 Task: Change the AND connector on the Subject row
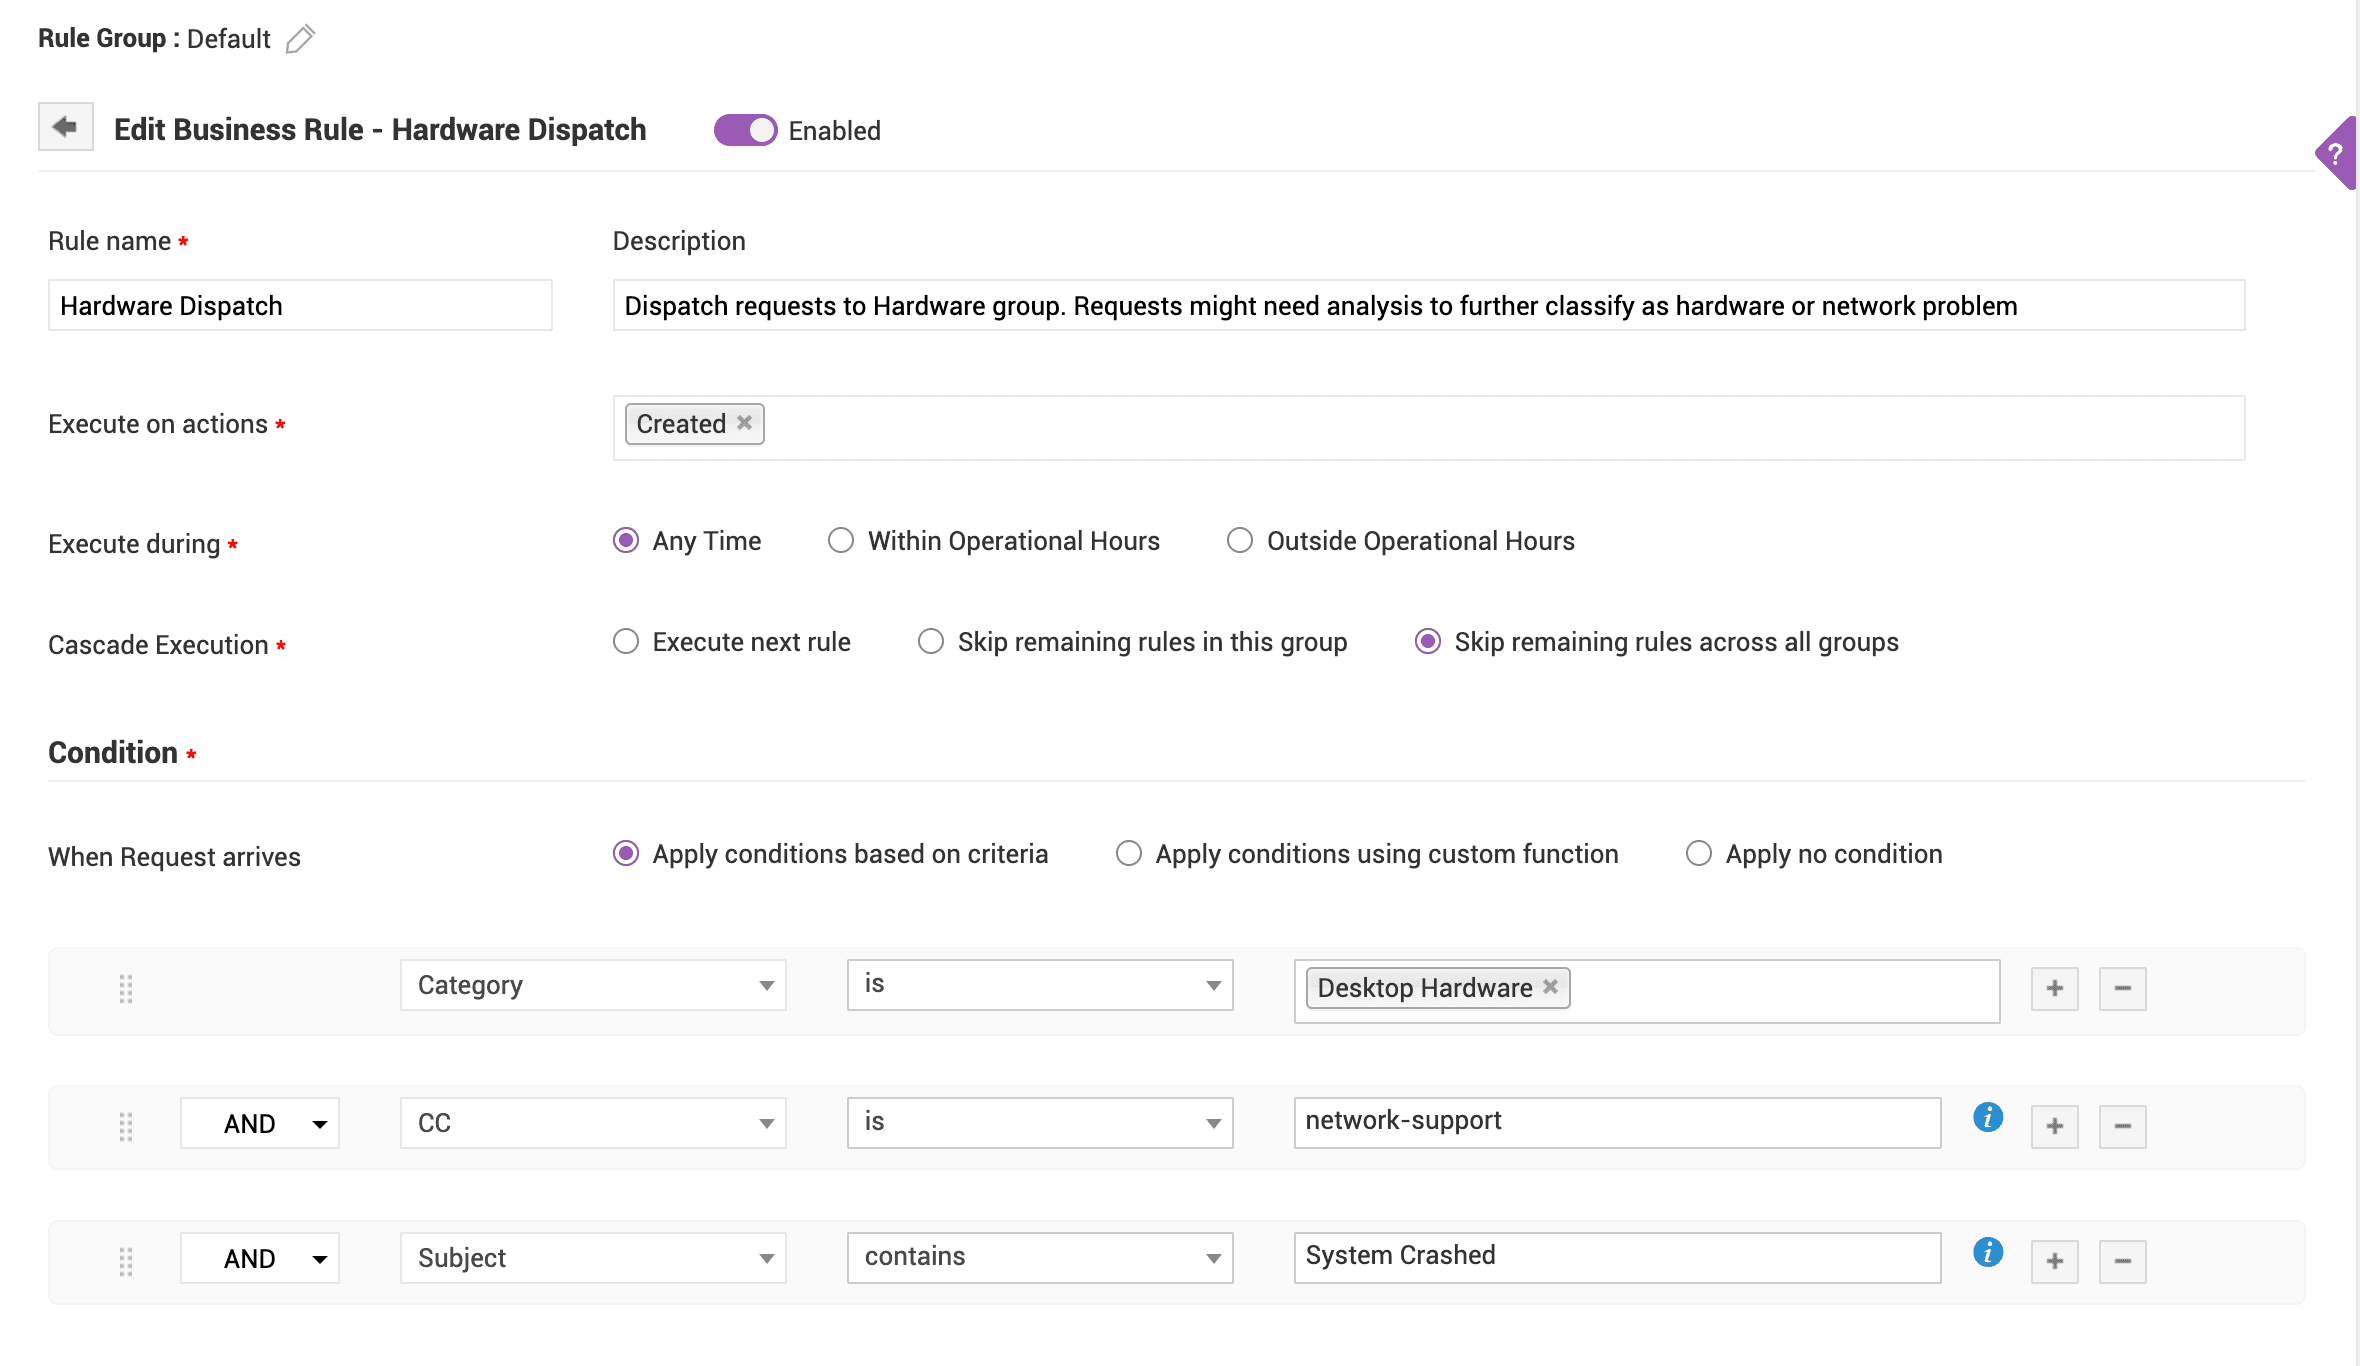tap(259, 1258)
